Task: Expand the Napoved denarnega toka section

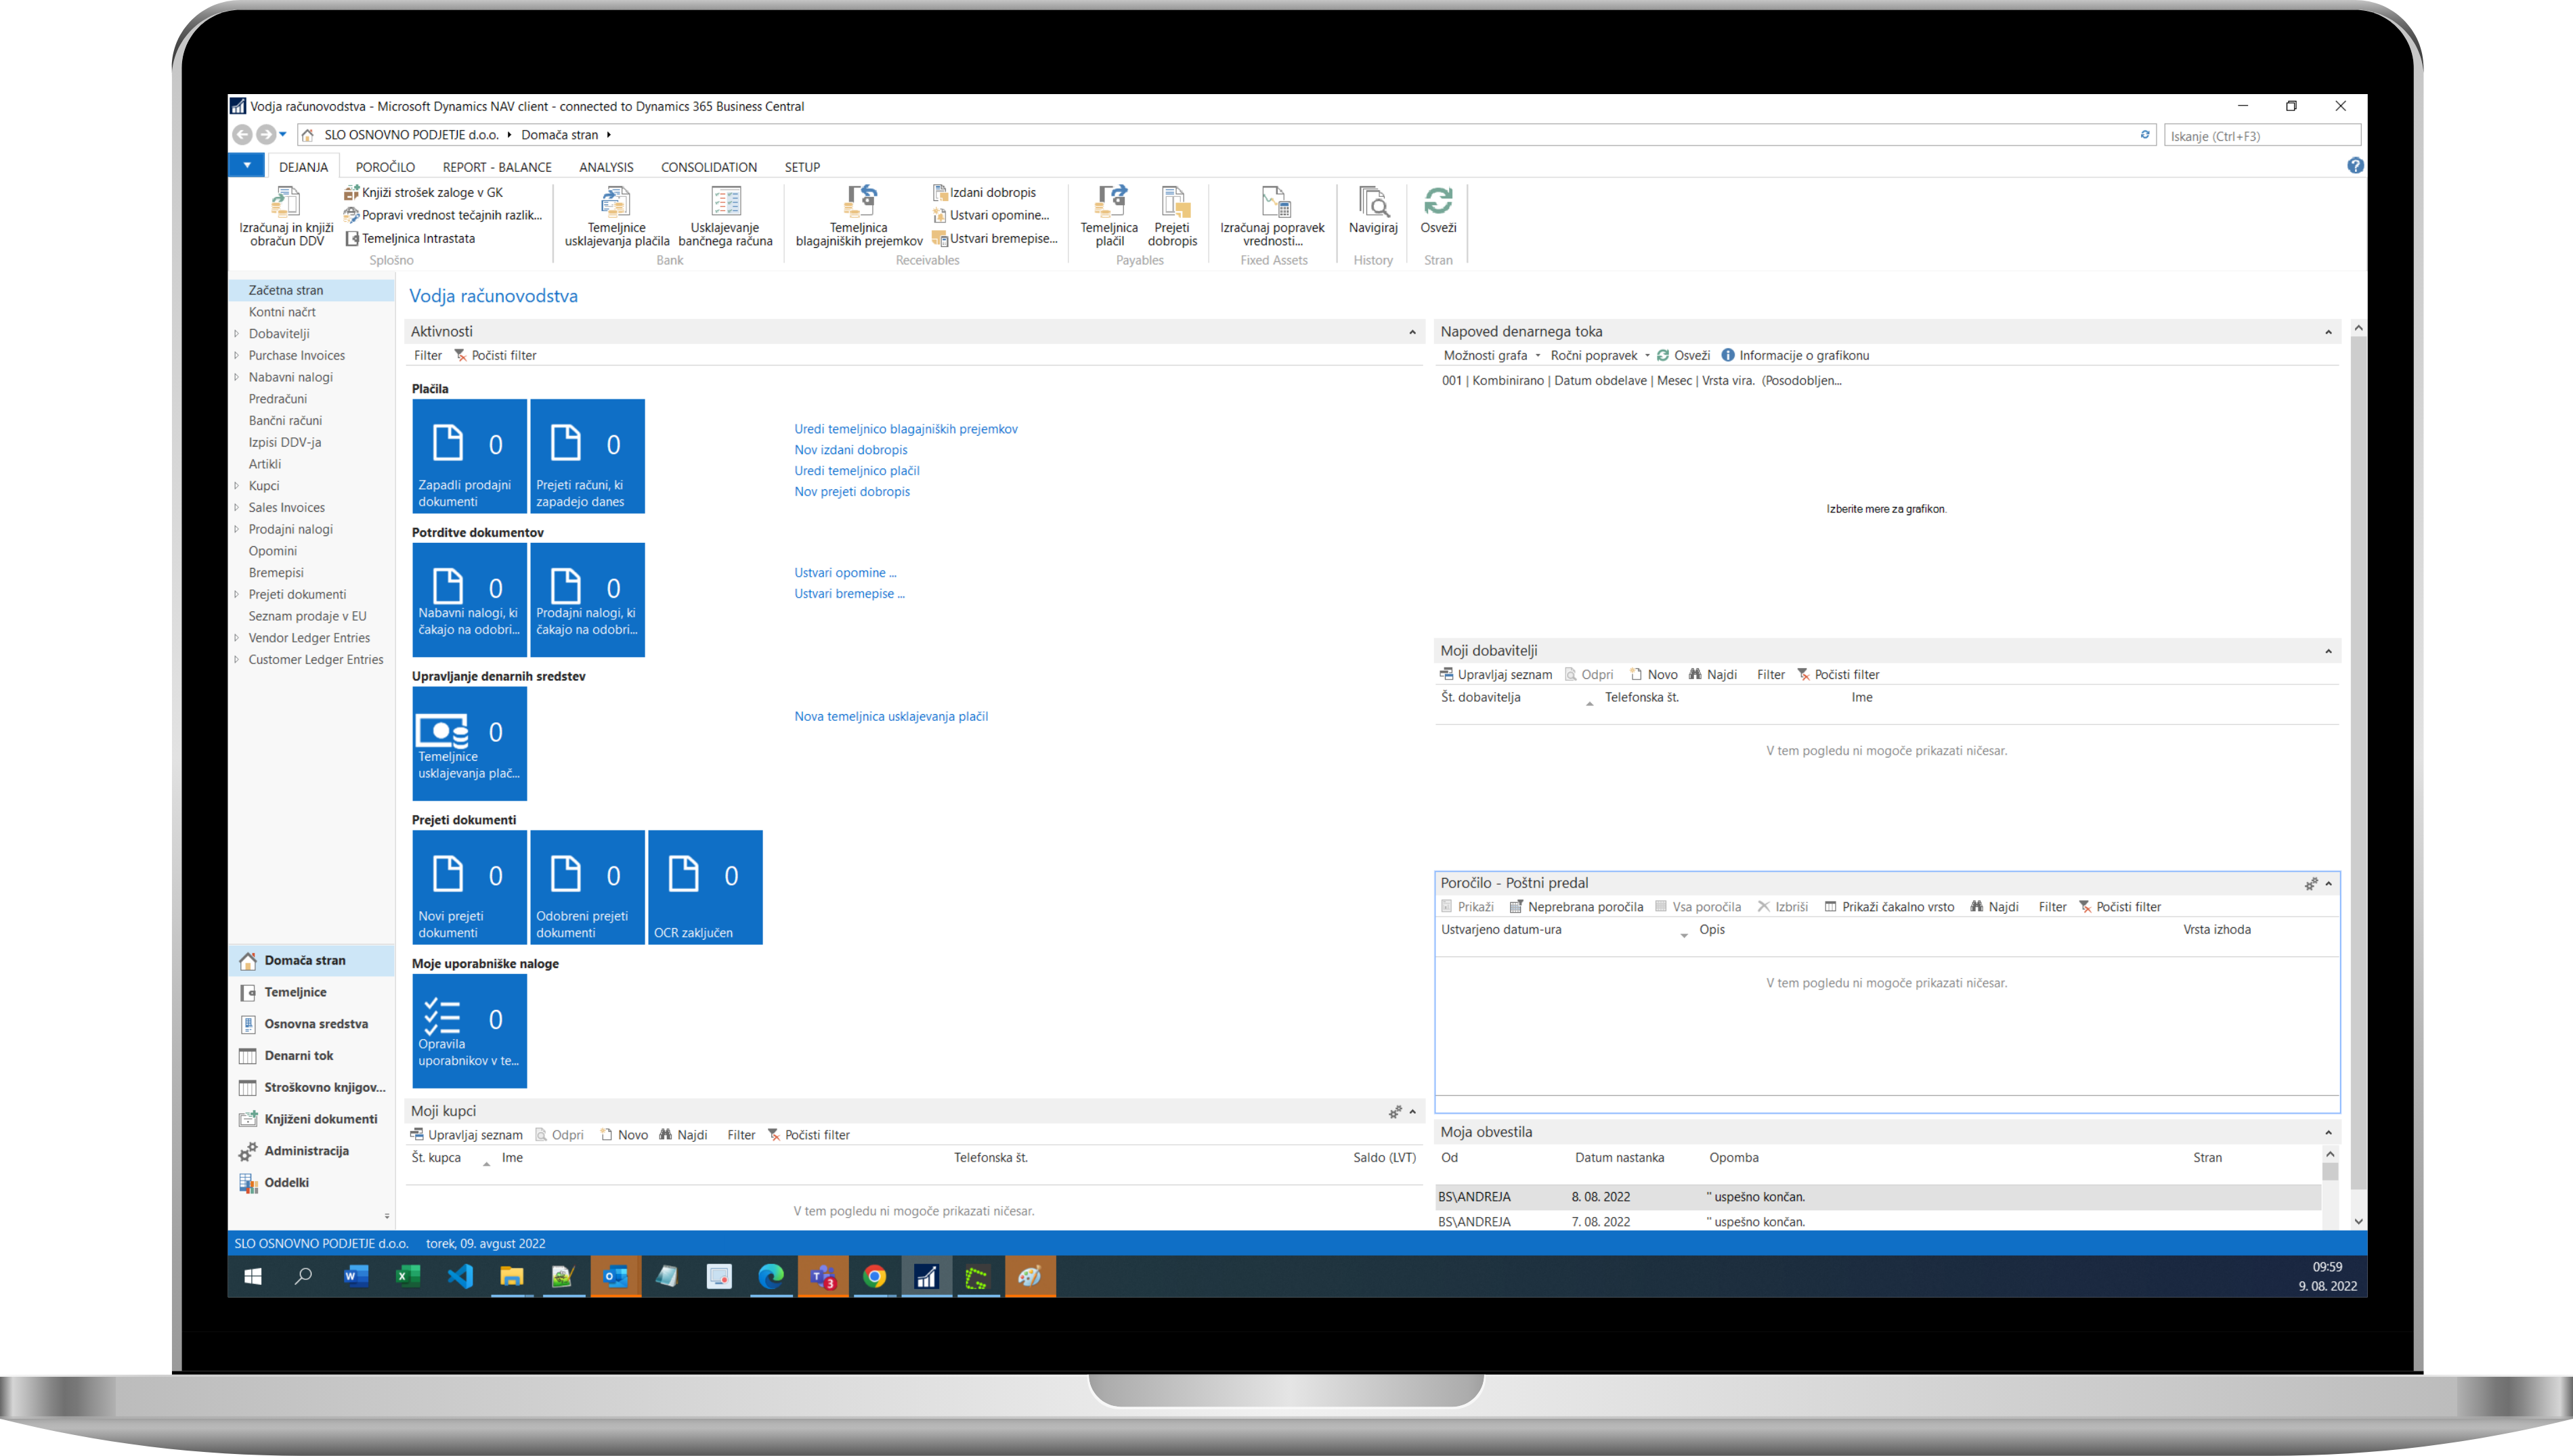Action: coord(2329,332)
